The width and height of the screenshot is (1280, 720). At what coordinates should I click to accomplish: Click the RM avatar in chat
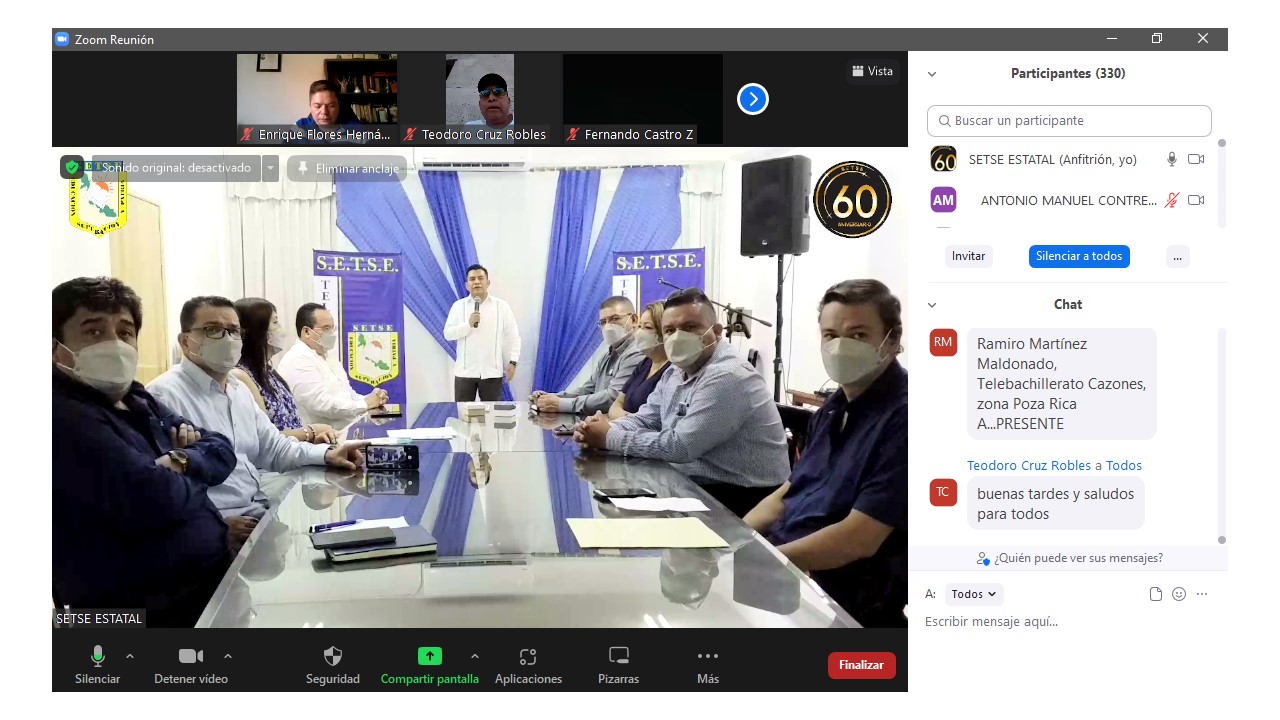(x=943, y=342)
